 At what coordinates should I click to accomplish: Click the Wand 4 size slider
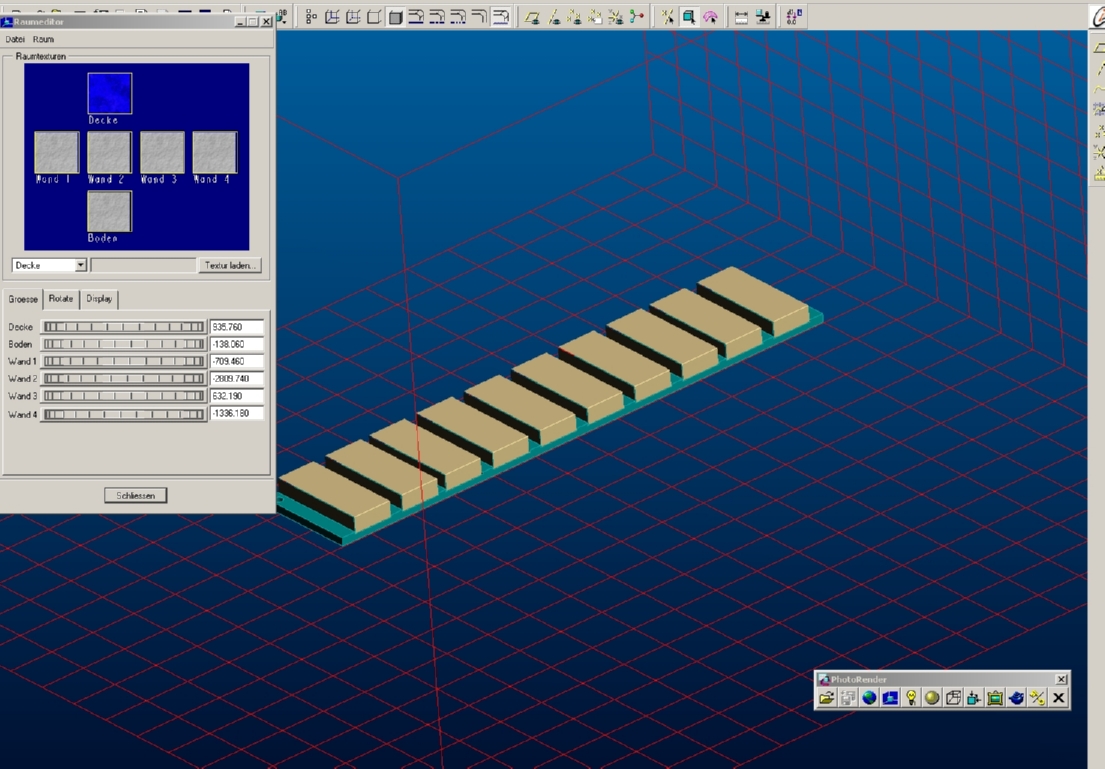(123, 414)
